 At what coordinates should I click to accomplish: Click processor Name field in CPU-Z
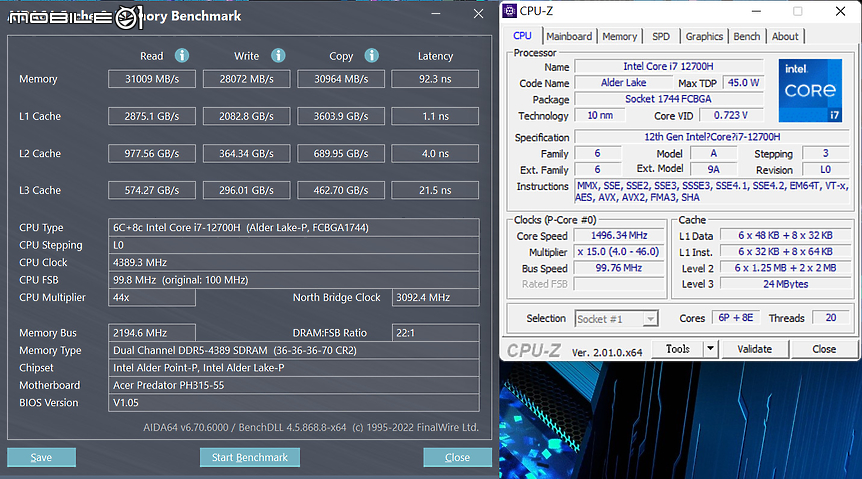[668, 67]
